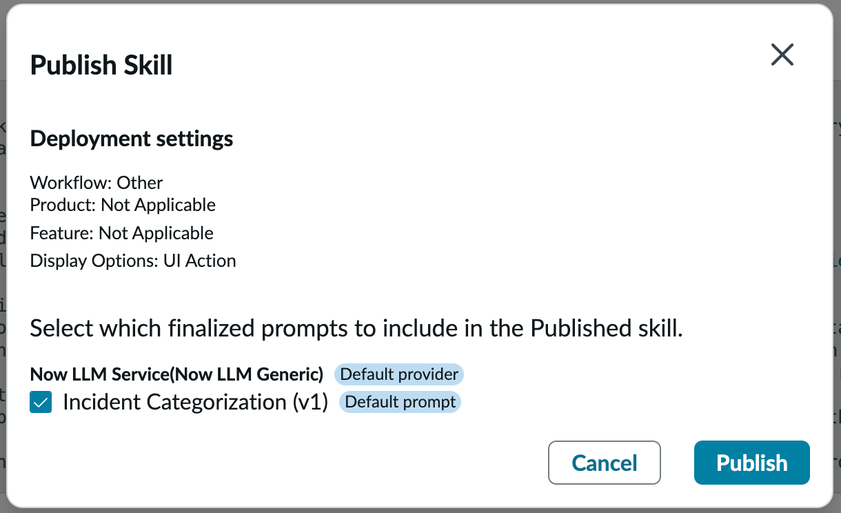Click the Feature: Not Applicable line

click(121, 233)
